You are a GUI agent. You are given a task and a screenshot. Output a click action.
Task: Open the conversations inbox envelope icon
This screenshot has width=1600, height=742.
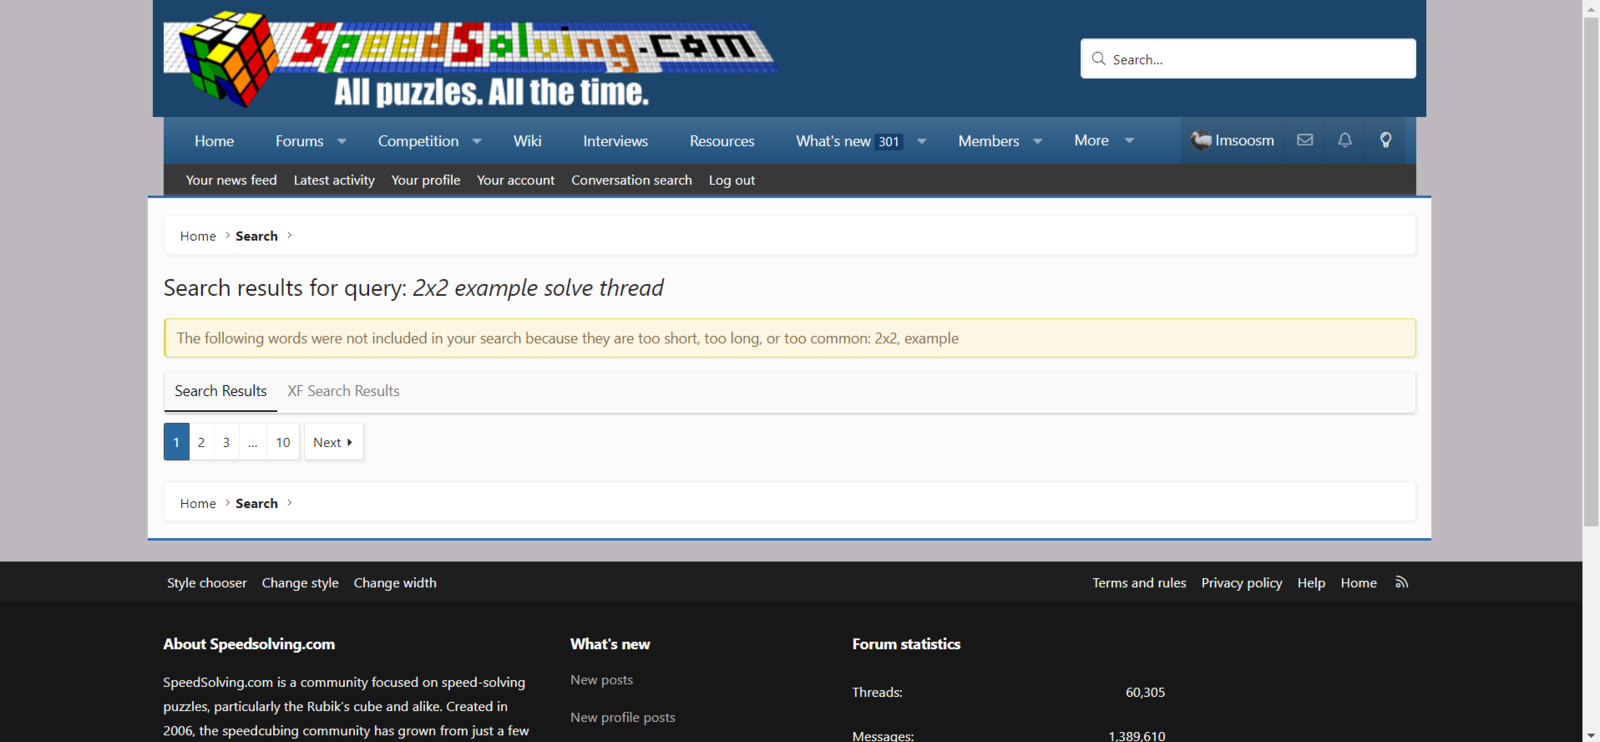[1305, 140]
